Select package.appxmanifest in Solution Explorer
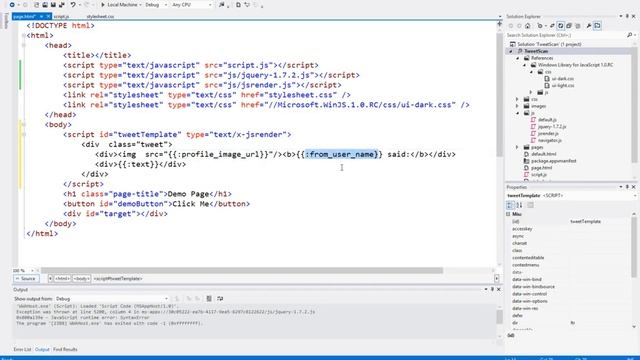 pyautogui.click(x=553, y=161)
